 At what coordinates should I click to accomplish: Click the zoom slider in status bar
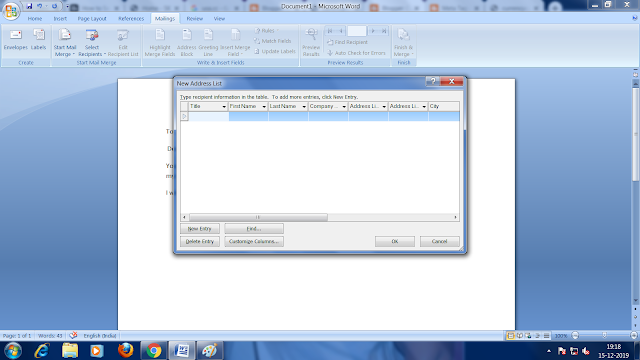pos(604,336)
